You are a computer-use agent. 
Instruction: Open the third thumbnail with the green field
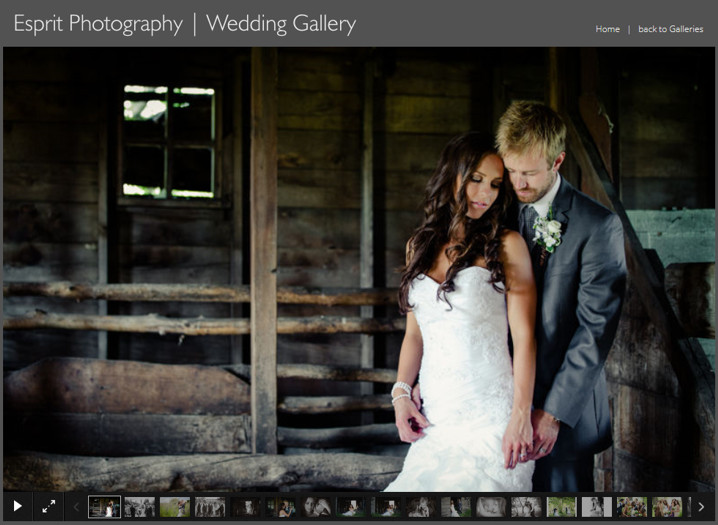175,507
